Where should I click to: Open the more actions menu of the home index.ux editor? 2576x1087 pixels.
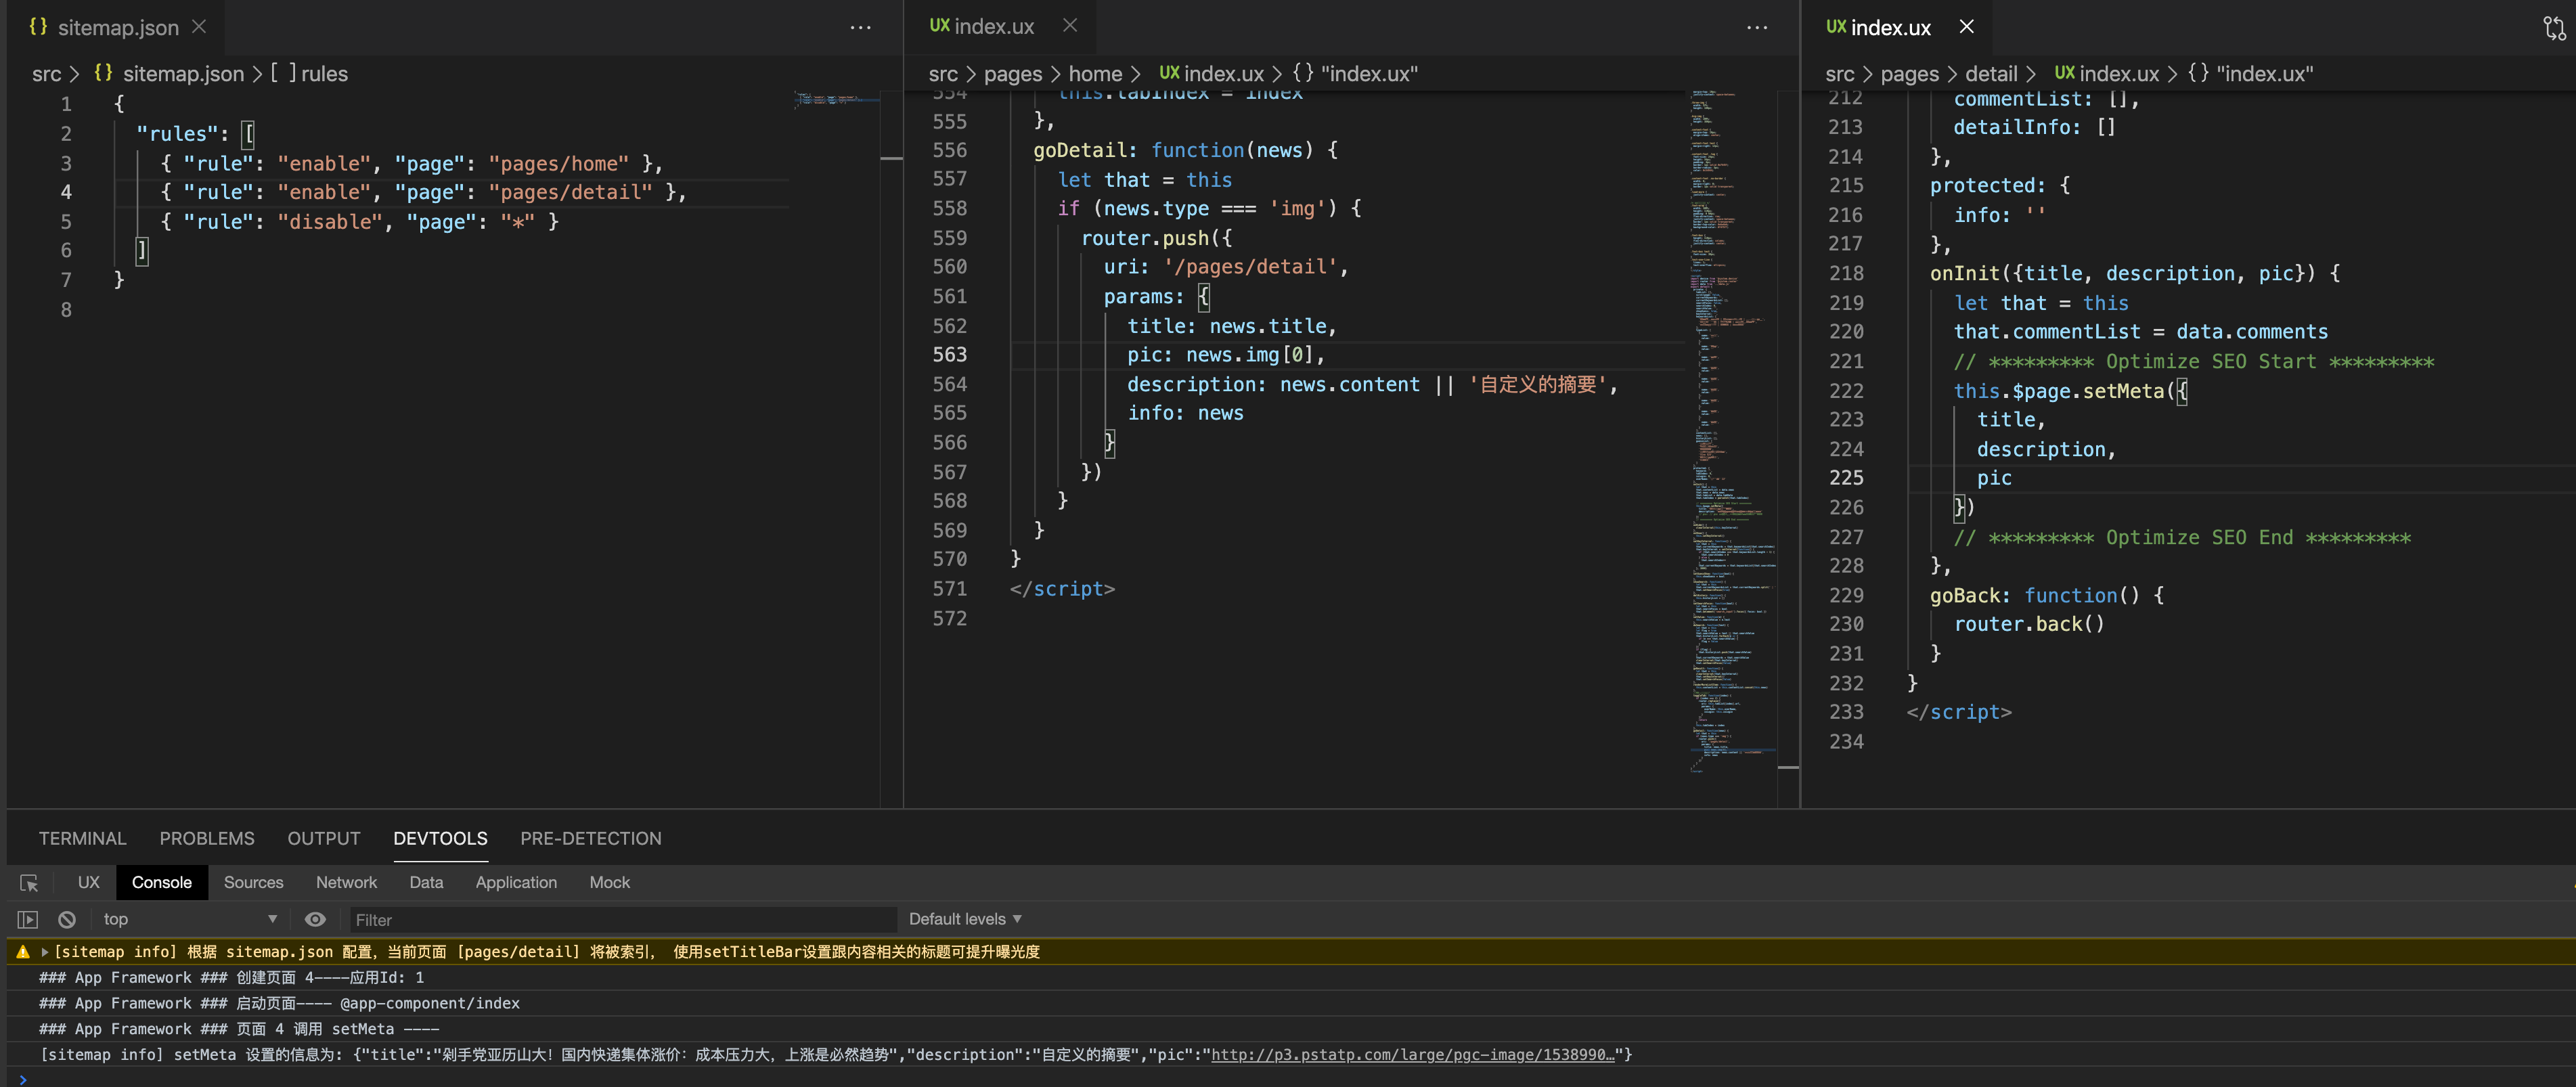tap(1757, 28)
